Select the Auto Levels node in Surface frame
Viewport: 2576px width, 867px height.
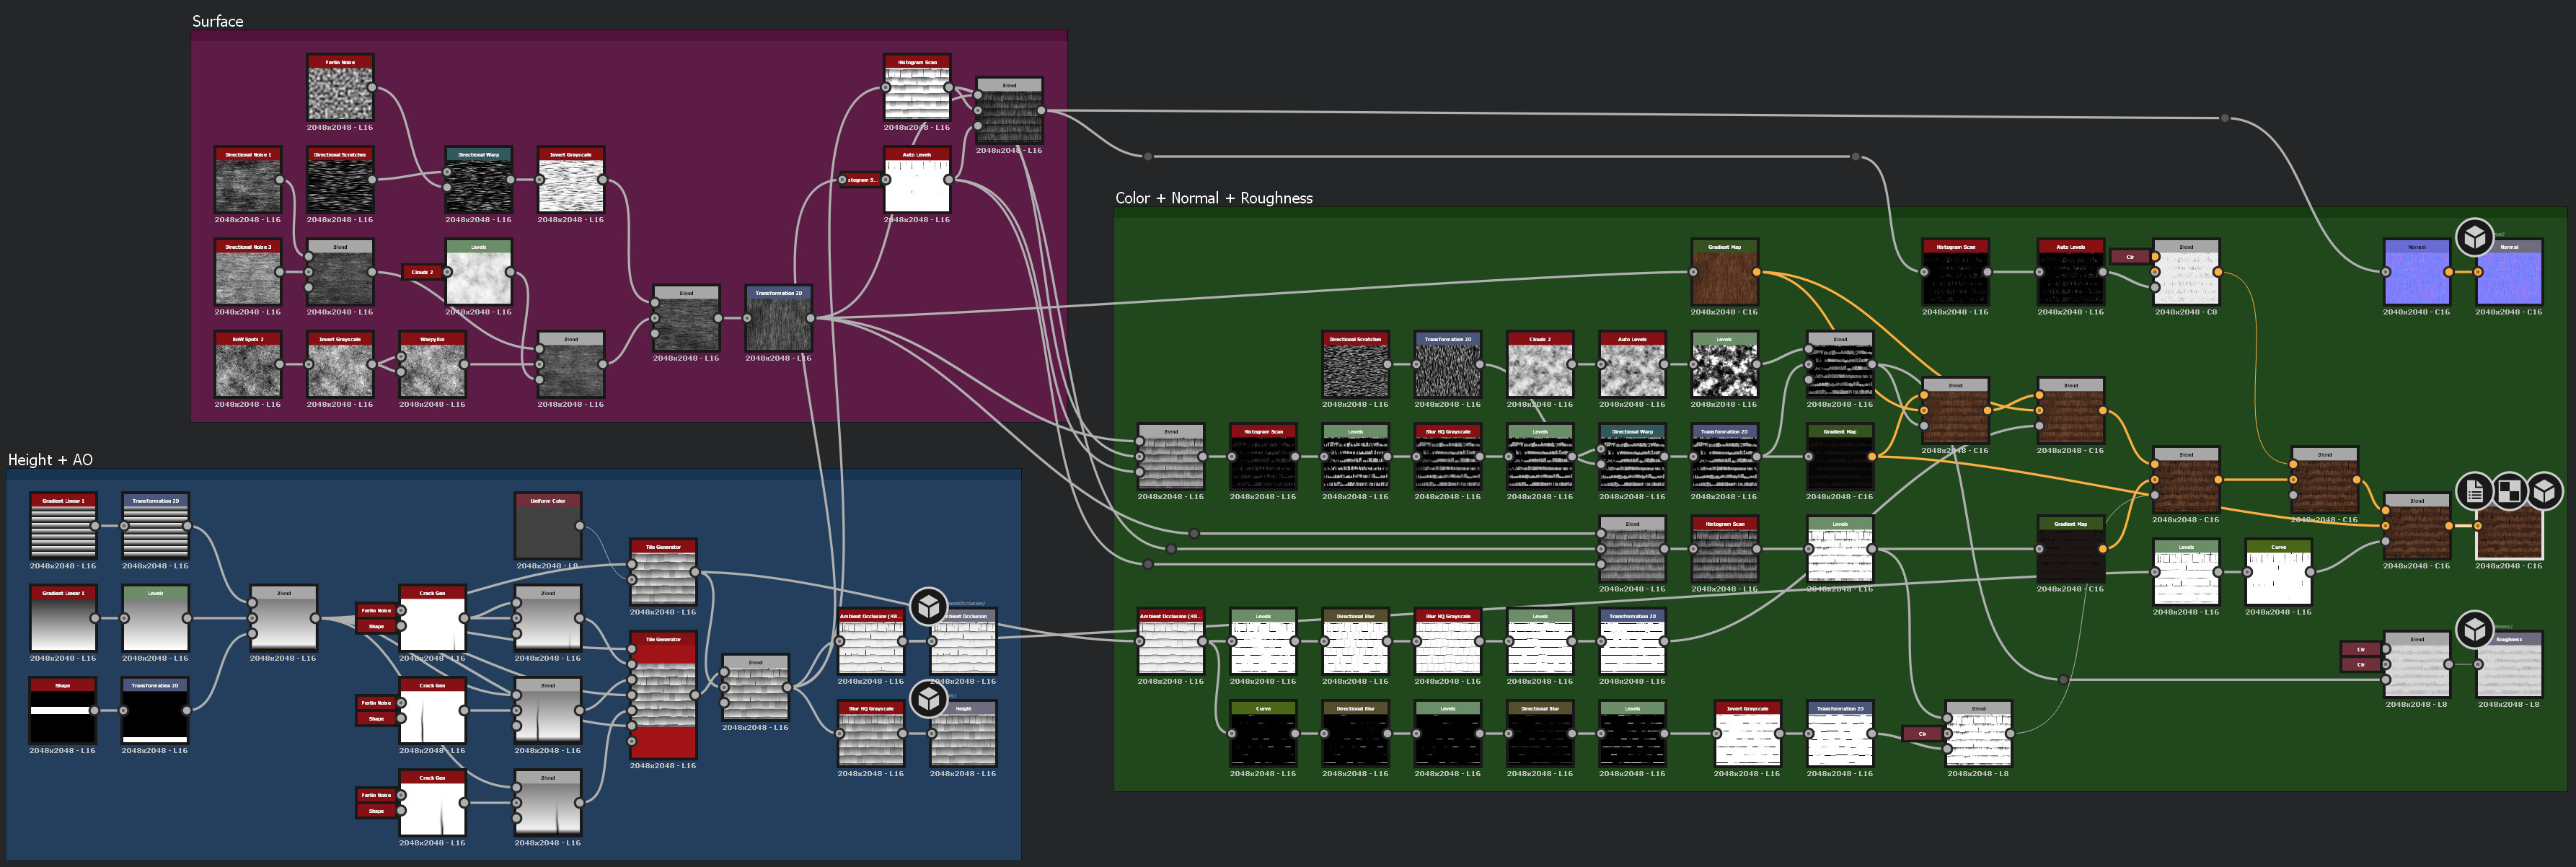(917, 180)
